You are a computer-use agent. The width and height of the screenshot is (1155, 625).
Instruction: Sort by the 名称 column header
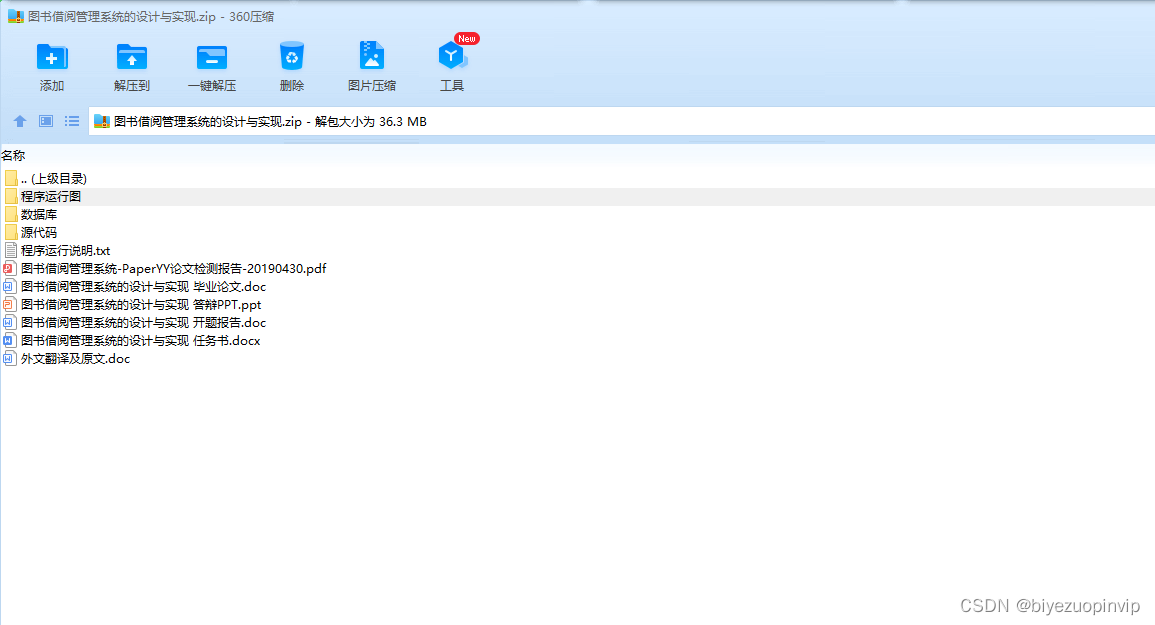[13, 156]
